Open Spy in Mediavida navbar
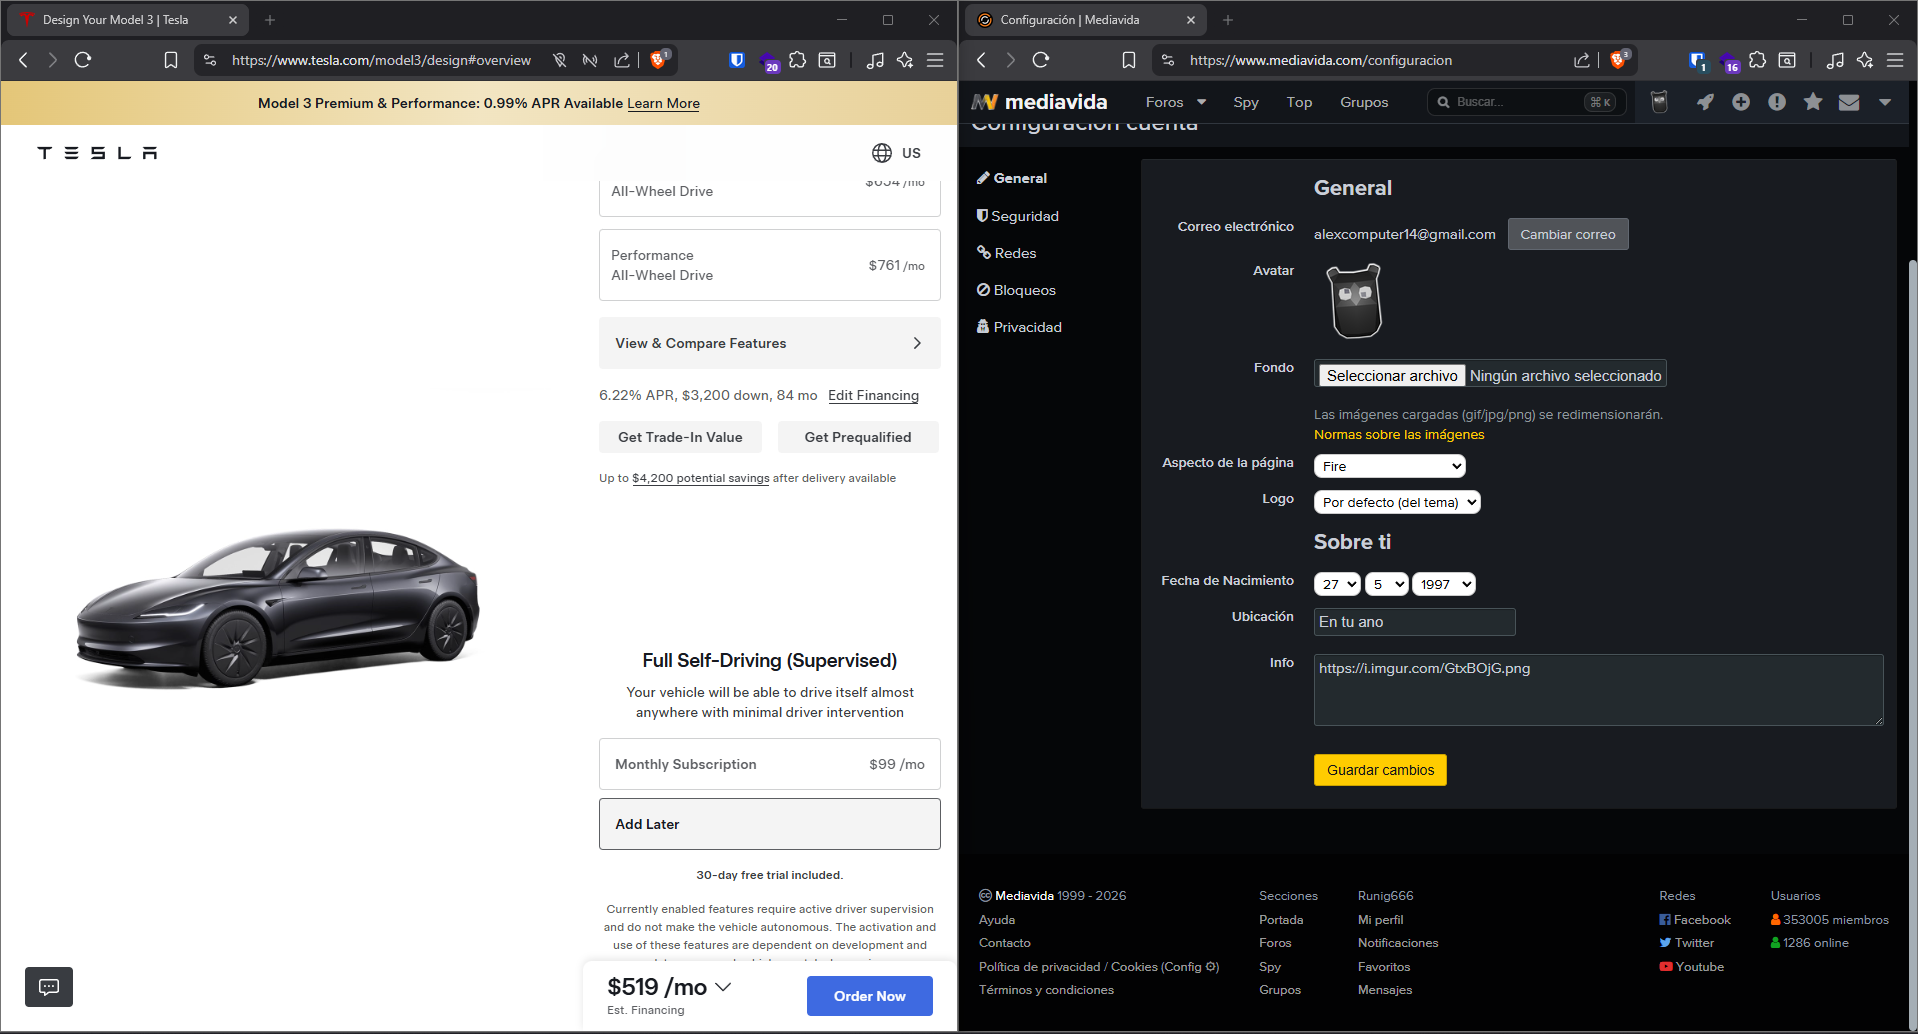Screen dimensions: 1918x1034 point(1246,102)
